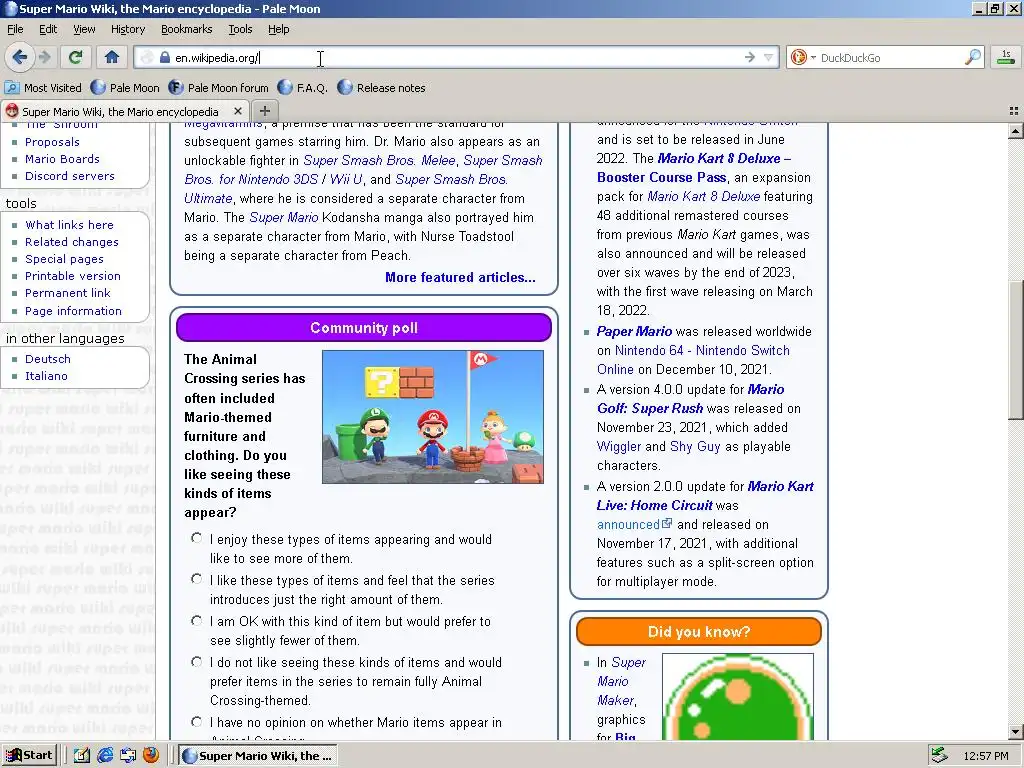The image size is (1024, 768).
Task: Open the File menu
Action: [15, 29]
